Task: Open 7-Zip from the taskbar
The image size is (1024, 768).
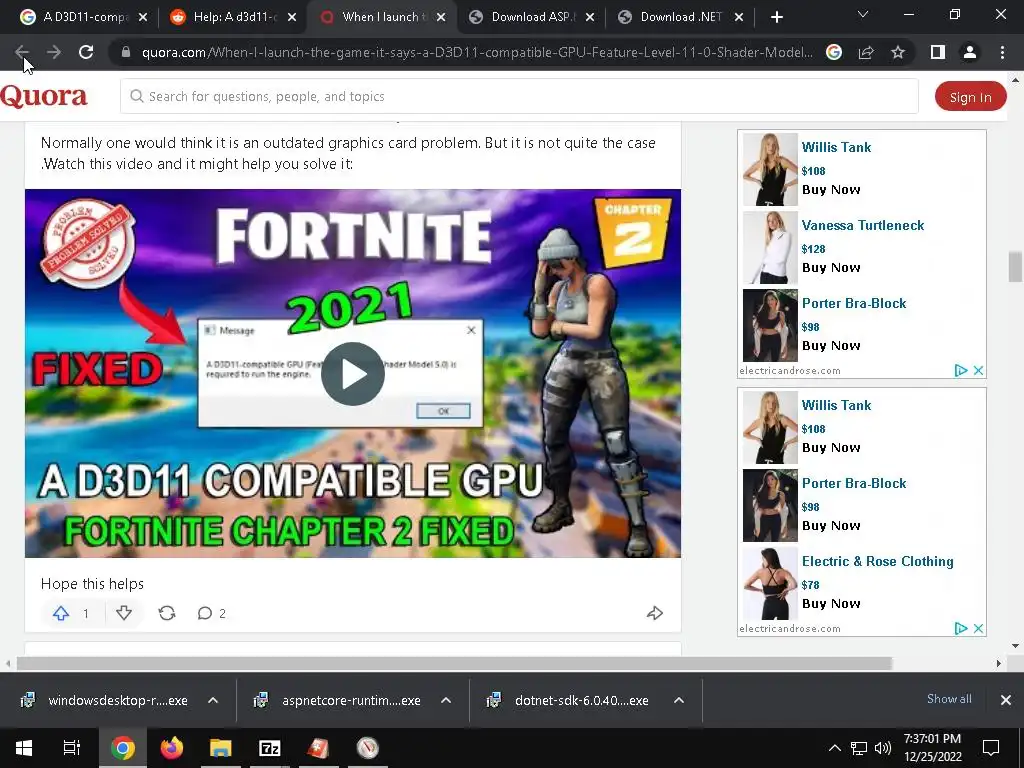Action: (x=270, y=748)
